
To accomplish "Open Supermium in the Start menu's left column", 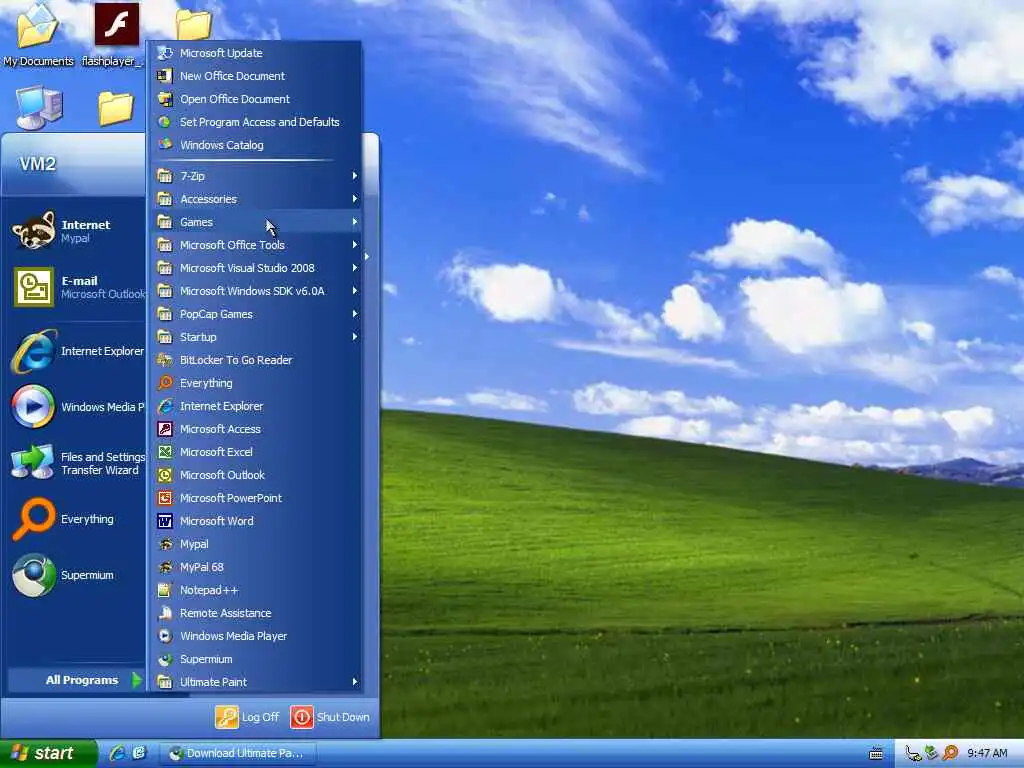I will coord(75,575).
